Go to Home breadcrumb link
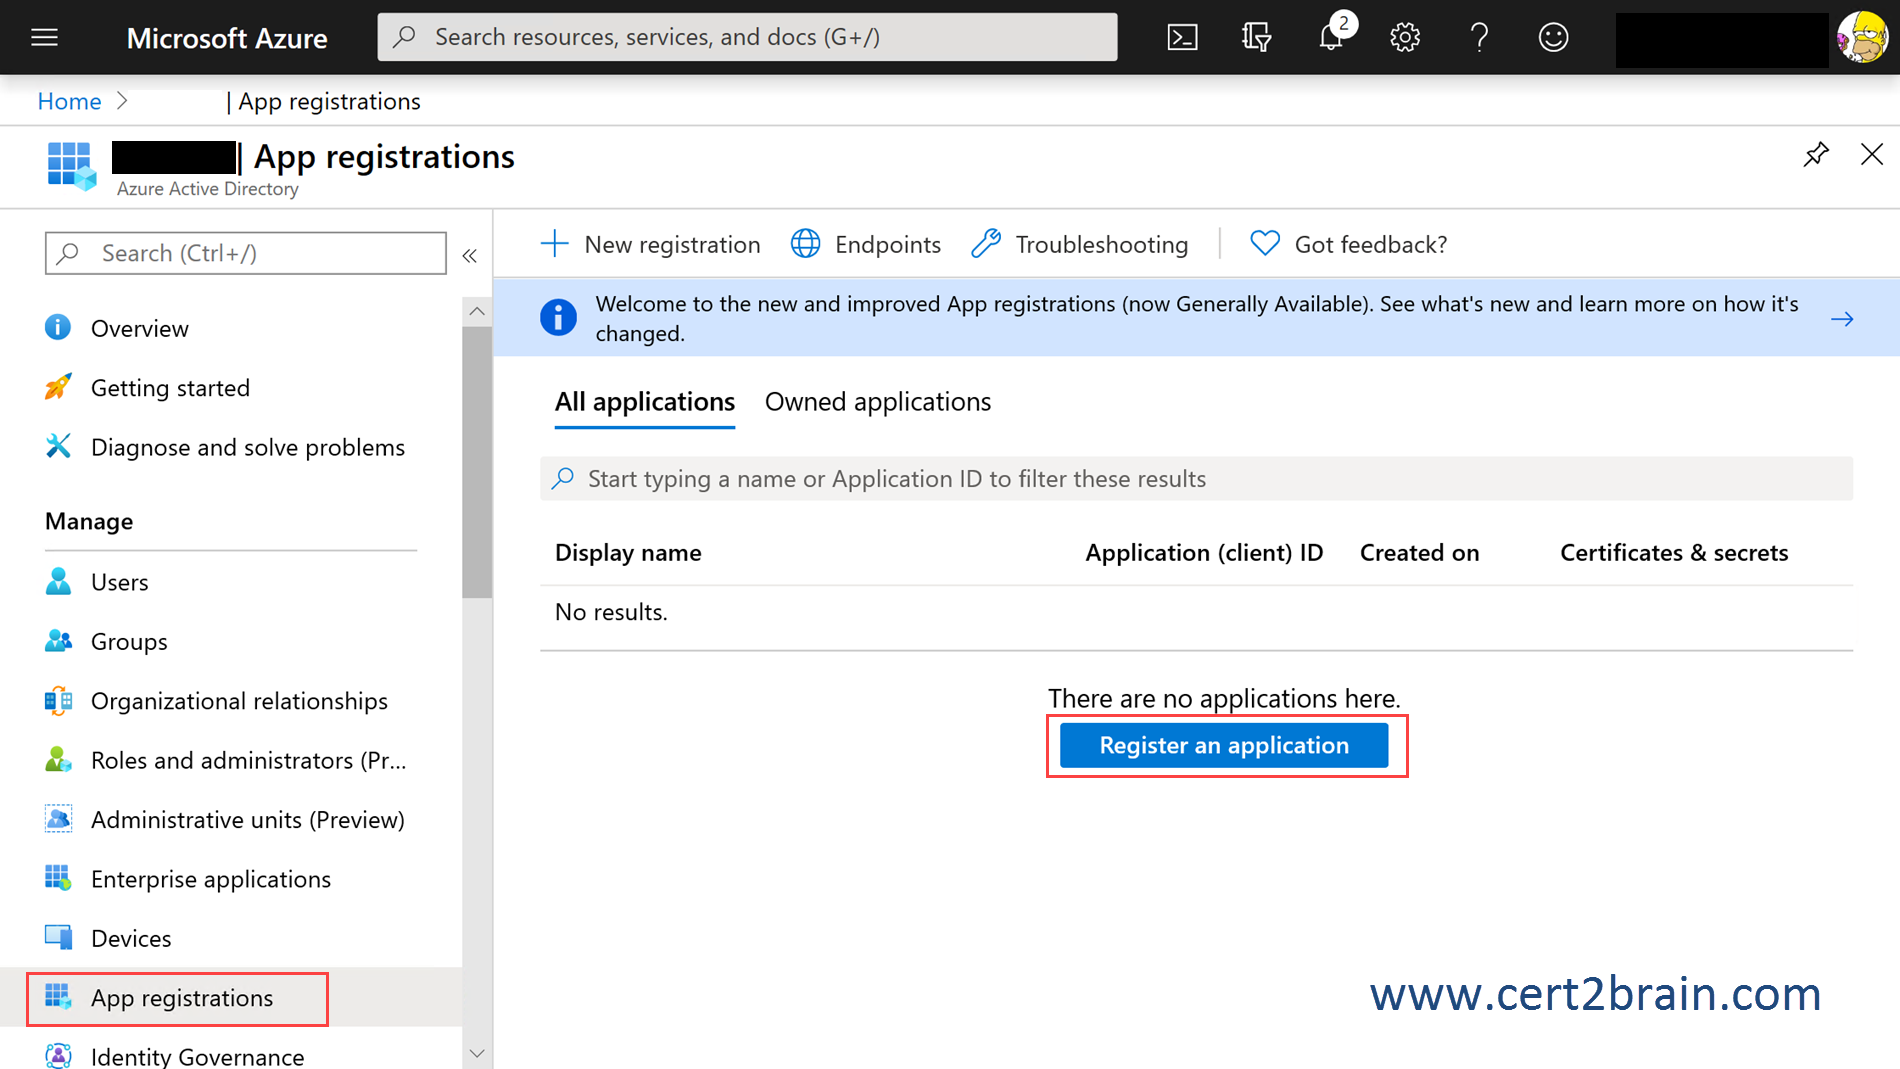1900x1069 pixels. (x=69, y=101)
